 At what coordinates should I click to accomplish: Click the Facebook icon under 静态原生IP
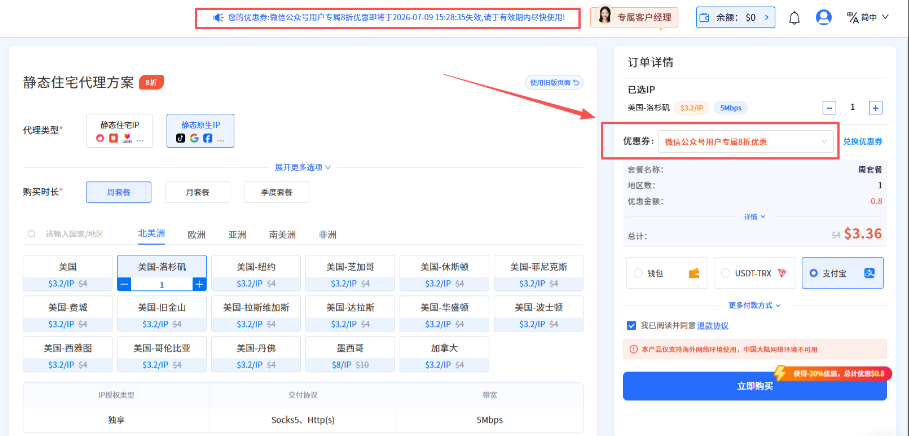(x=208, y=138)
